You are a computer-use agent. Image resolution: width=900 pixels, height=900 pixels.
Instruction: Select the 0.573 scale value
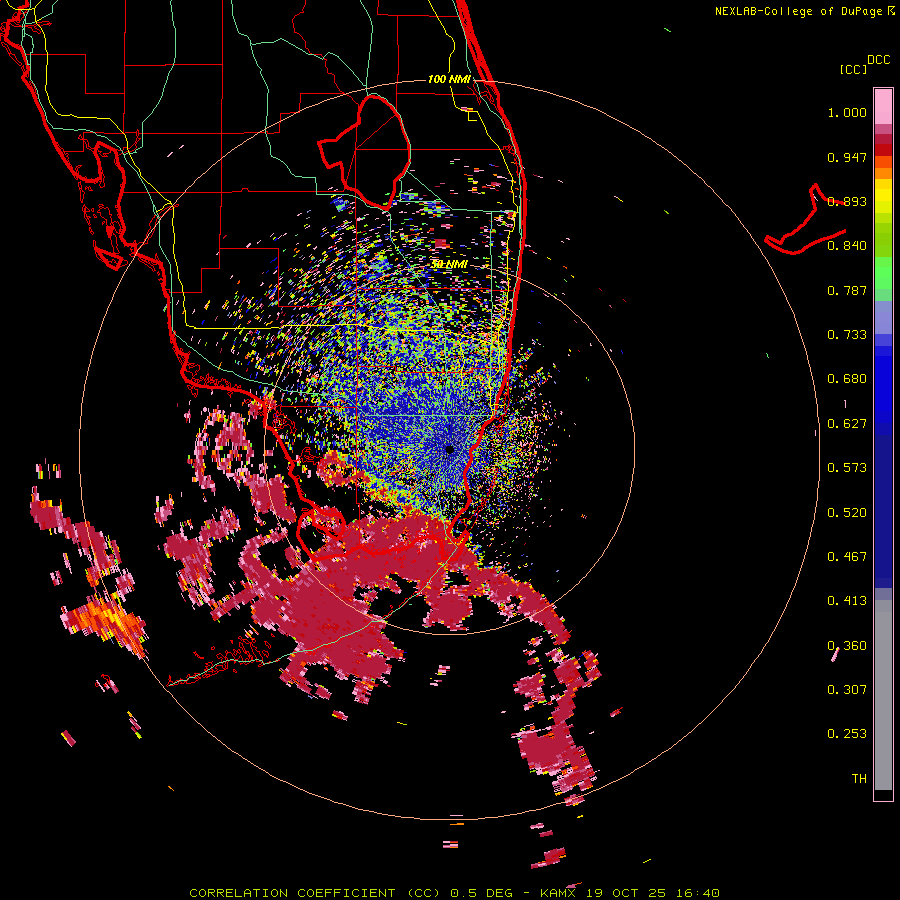tap(847, 468)
